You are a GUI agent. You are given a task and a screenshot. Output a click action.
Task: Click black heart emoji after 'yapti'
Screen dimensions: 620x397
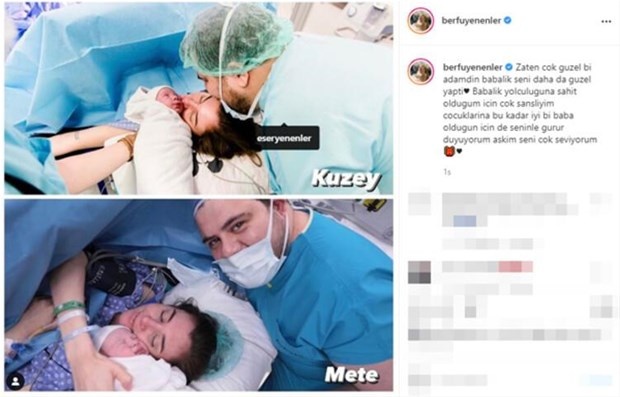pos(467,91)
